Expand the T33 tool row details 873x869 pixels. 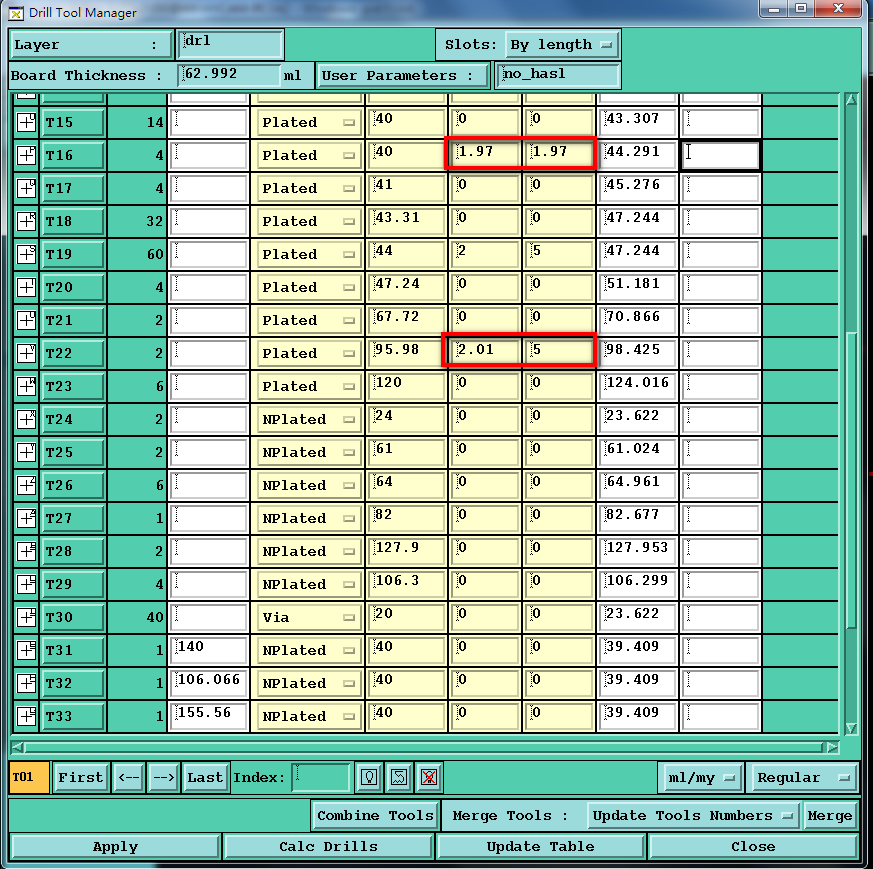[26, 716]
